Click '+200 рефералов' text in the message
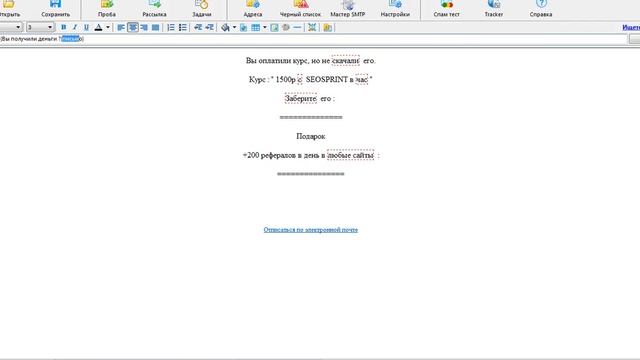 coord(269,155)
